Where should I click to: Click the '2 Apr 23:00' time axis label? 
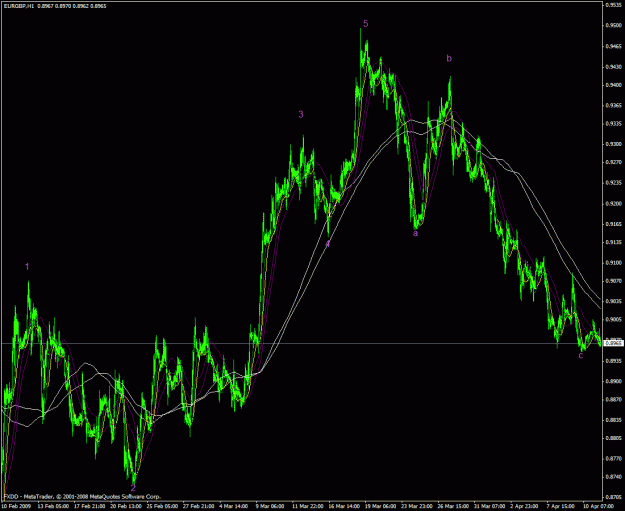pyautogui.click(x=524, y=506)
